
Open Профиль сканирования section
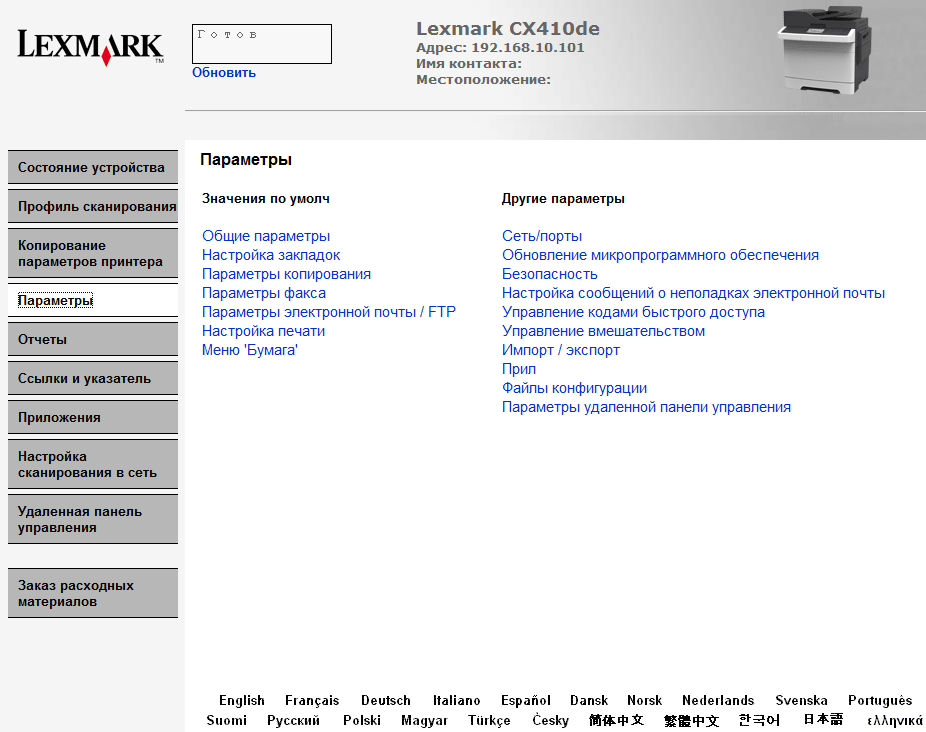pyautogui.click(x=93, y=206)
